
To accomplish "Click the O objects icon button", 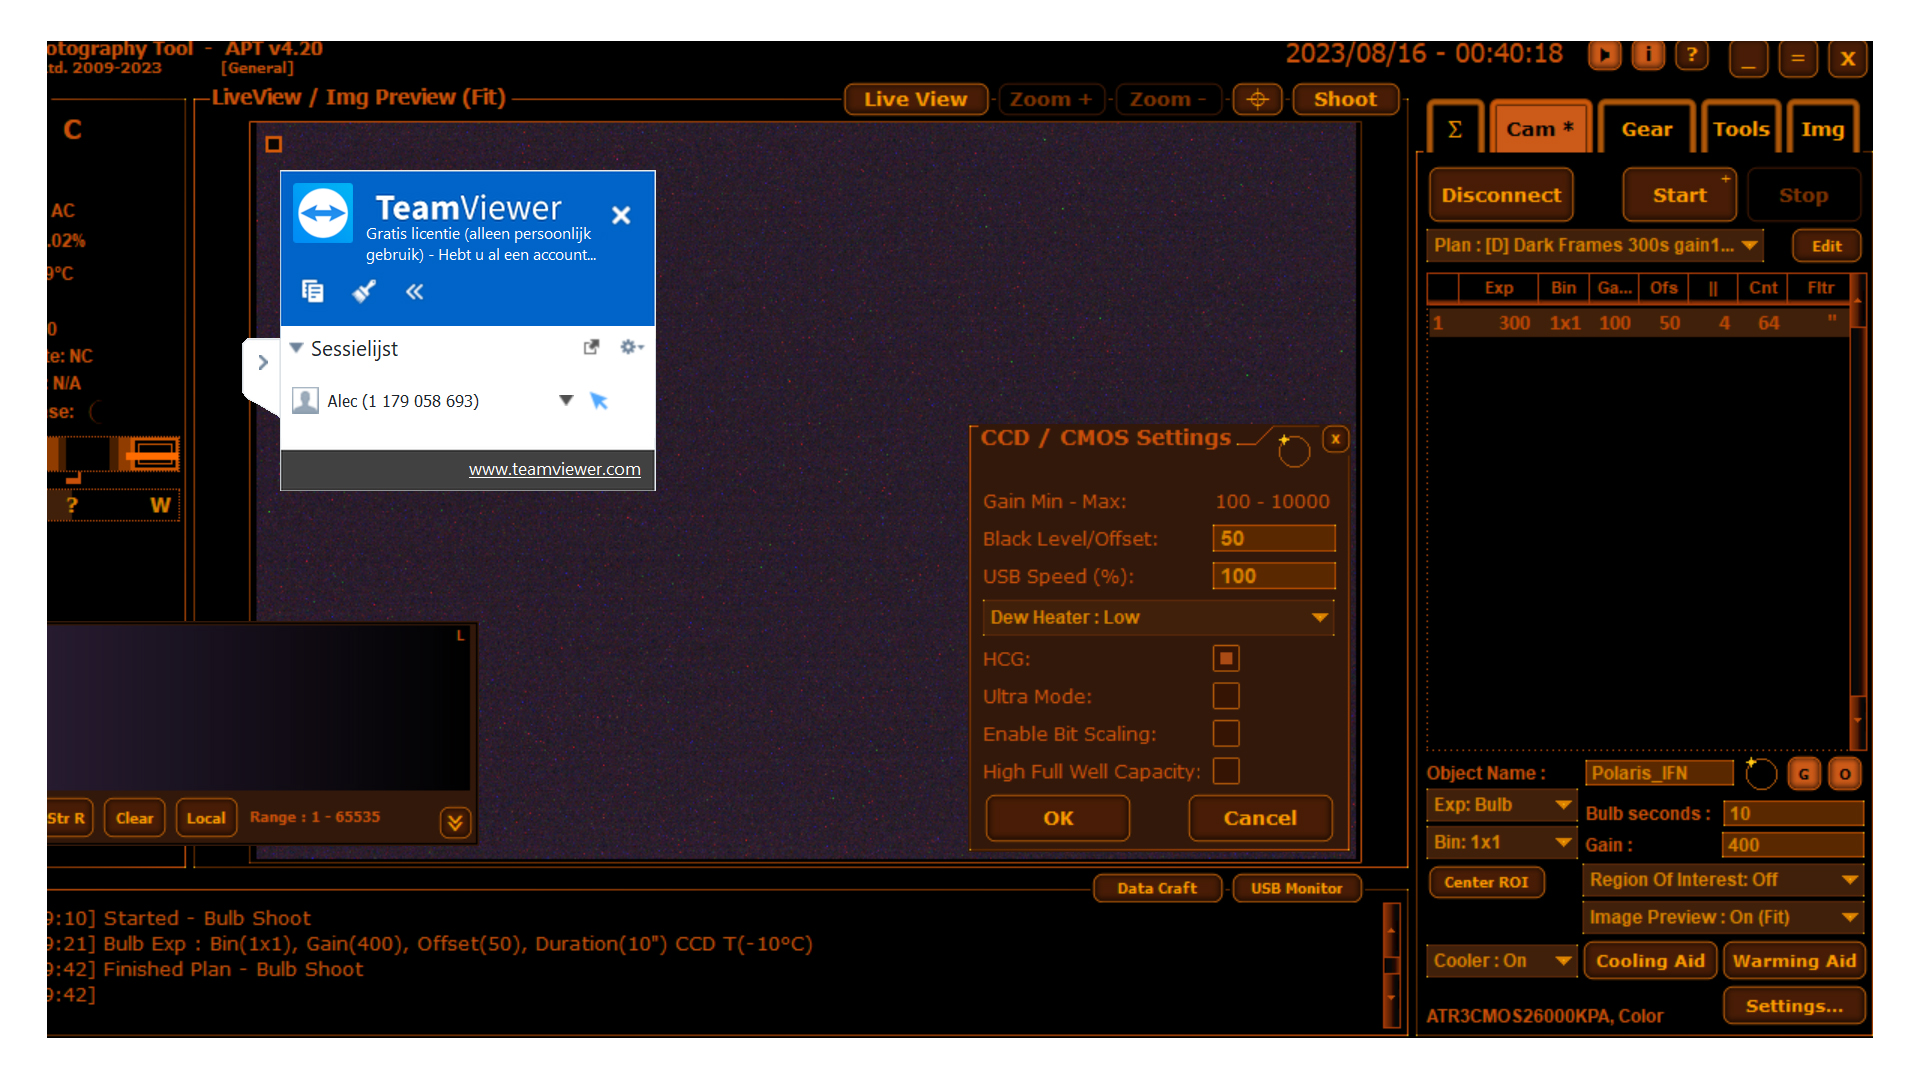I will [1845, 774].
